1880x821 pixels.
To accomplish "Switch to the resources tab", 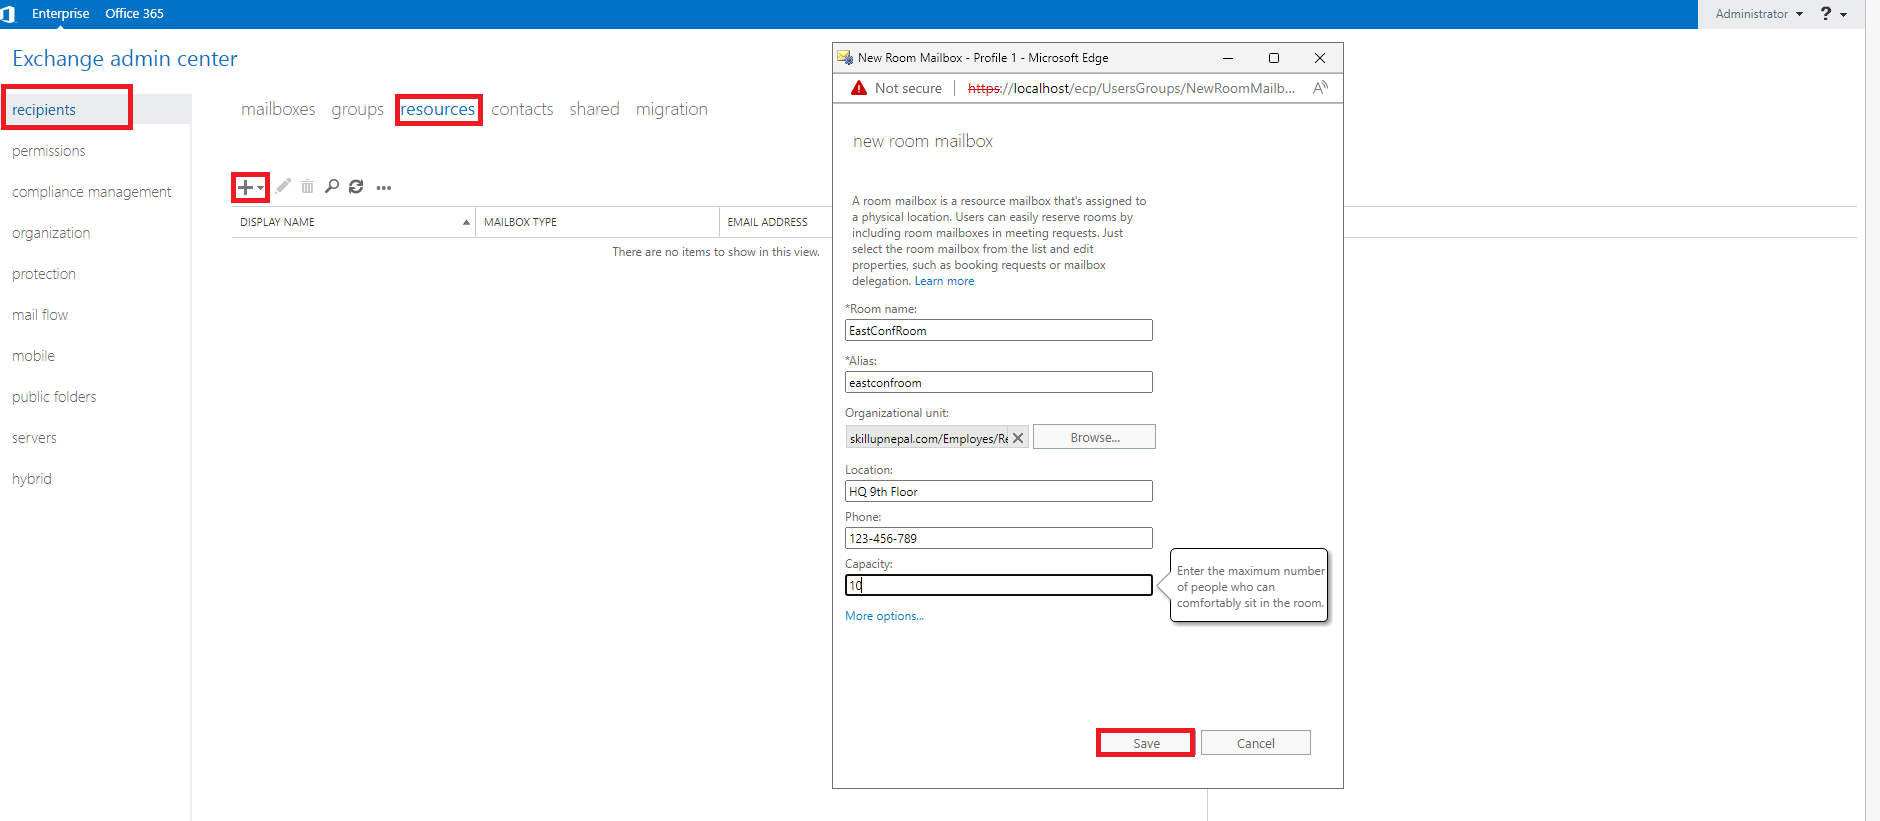I will tap(438, 109).
